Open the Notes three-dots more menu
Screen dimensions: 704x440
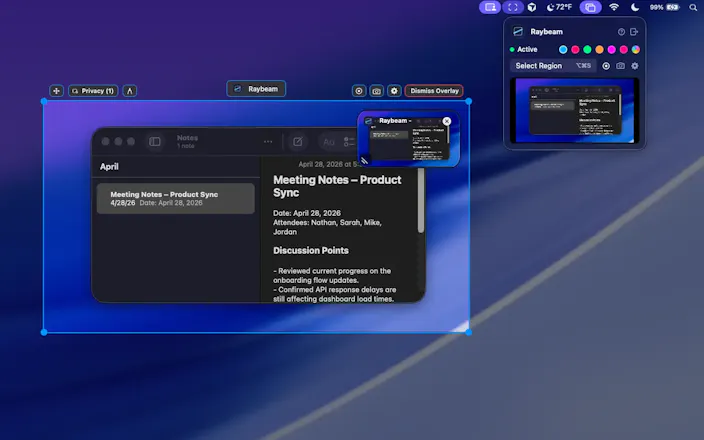coord(268,142)
